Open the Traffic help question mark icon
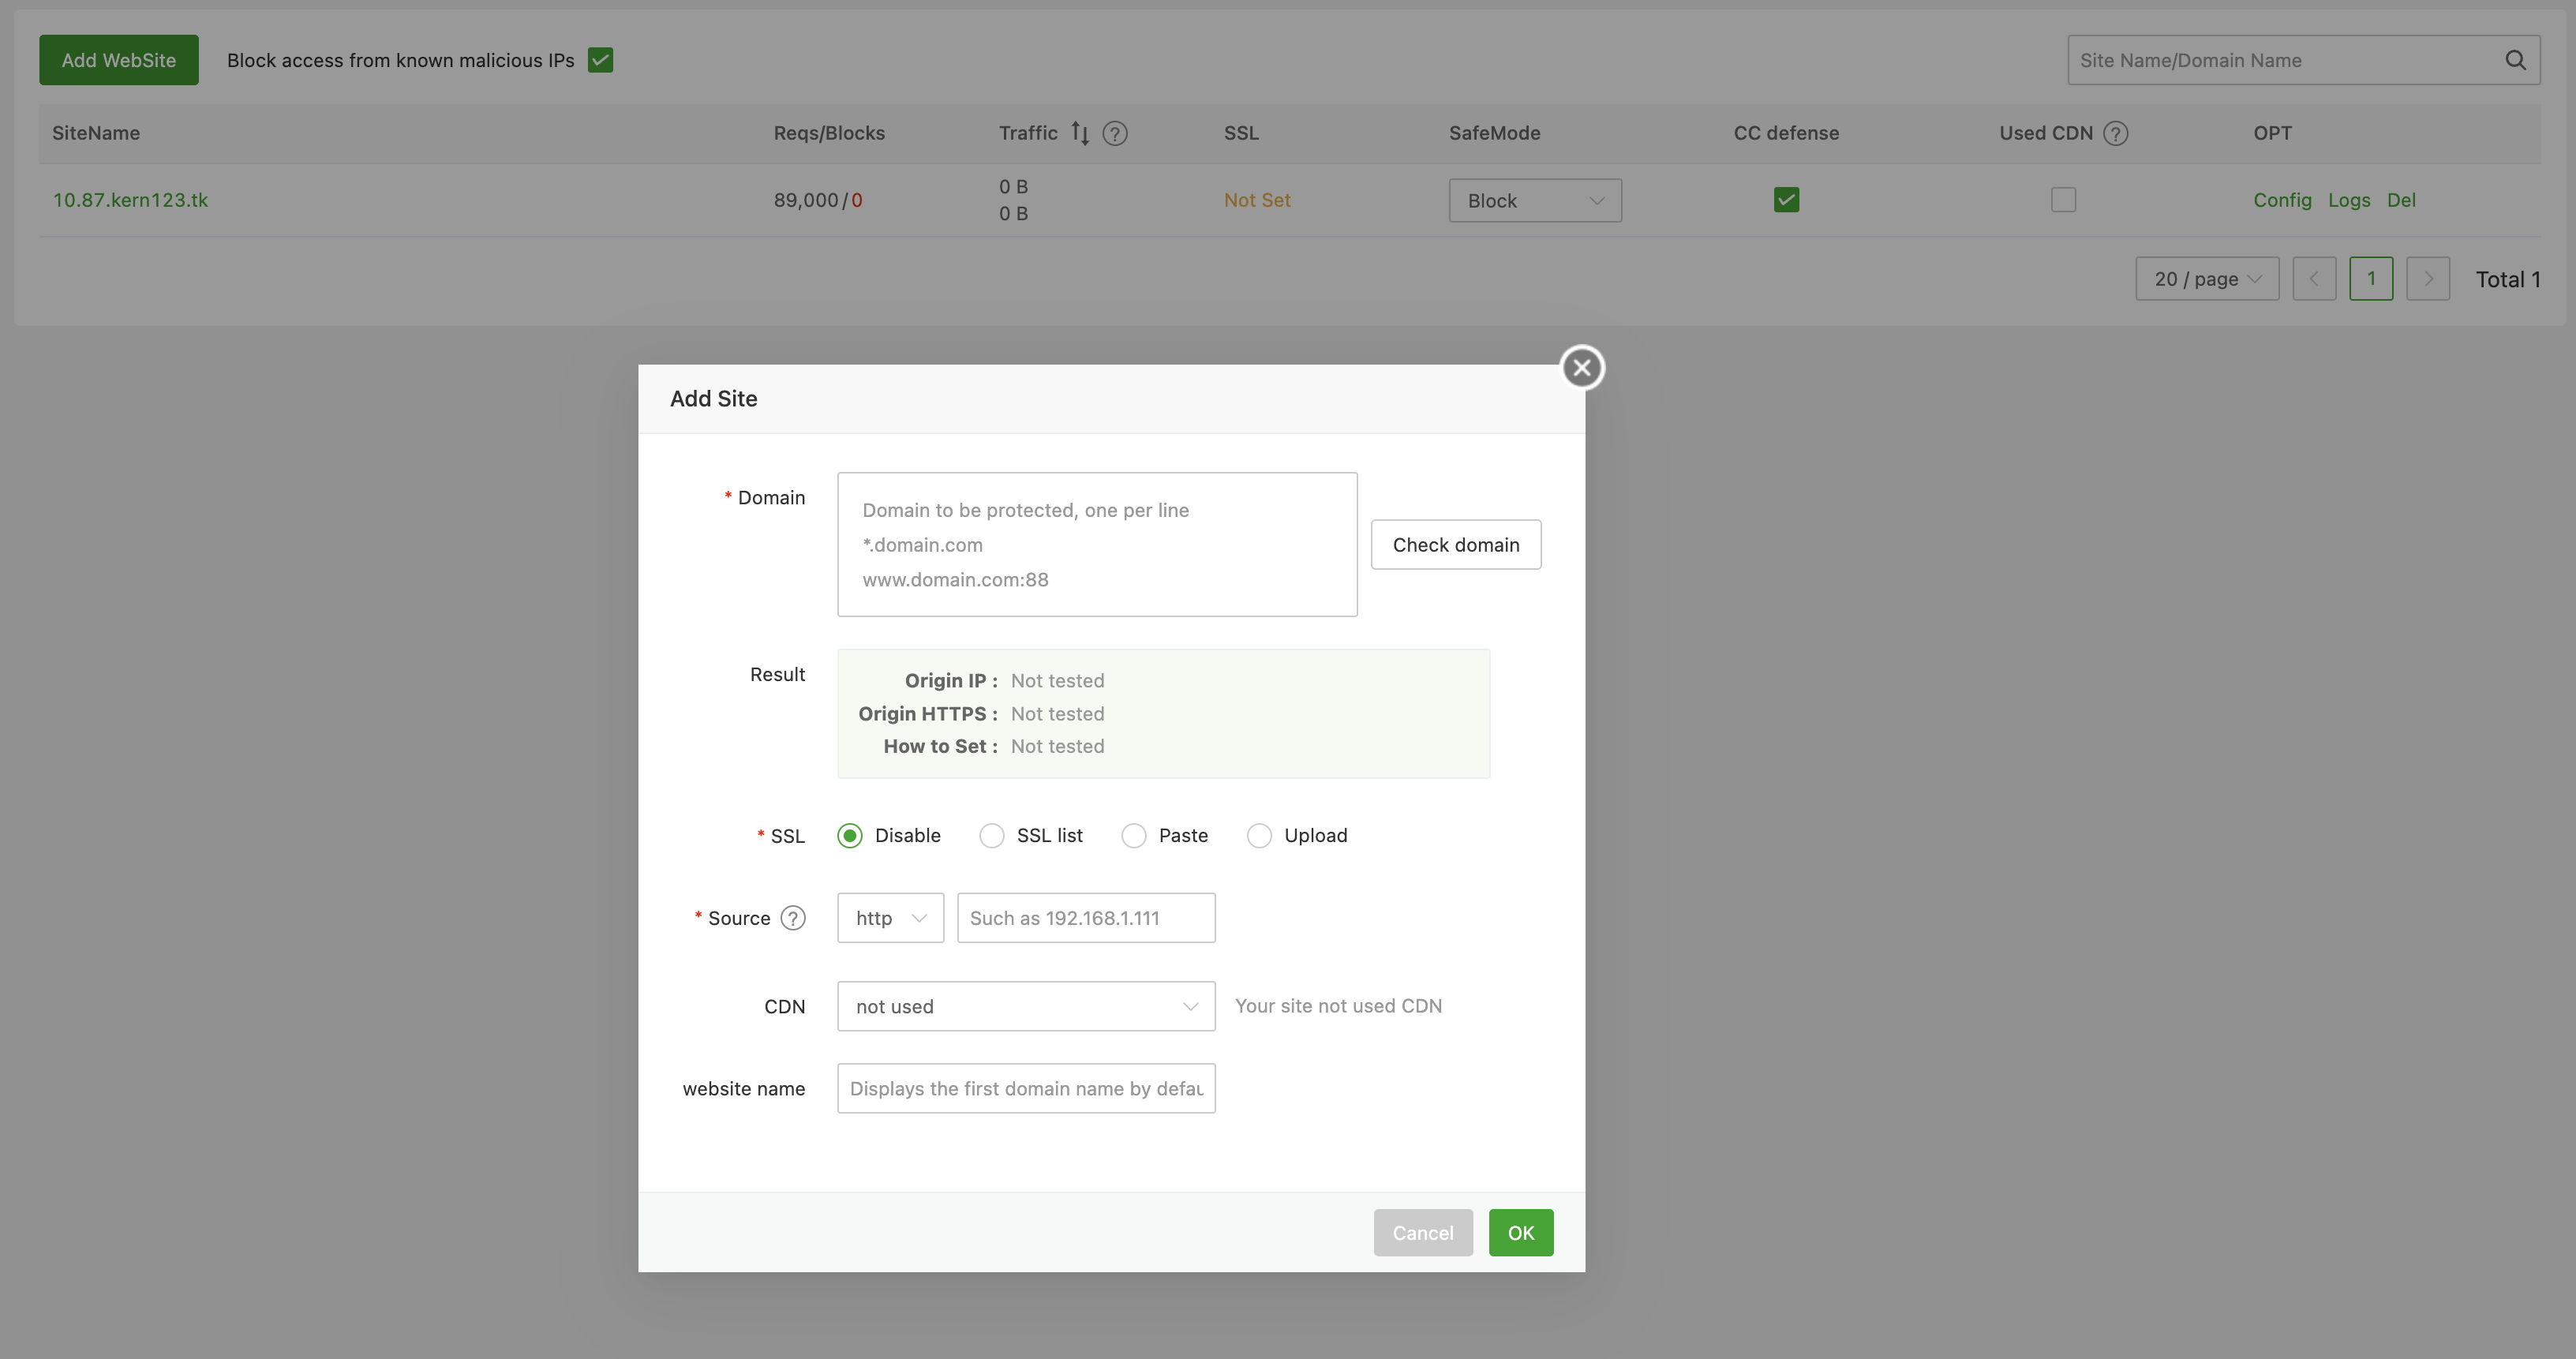 pyautogui.click(x=1114, y=133)
